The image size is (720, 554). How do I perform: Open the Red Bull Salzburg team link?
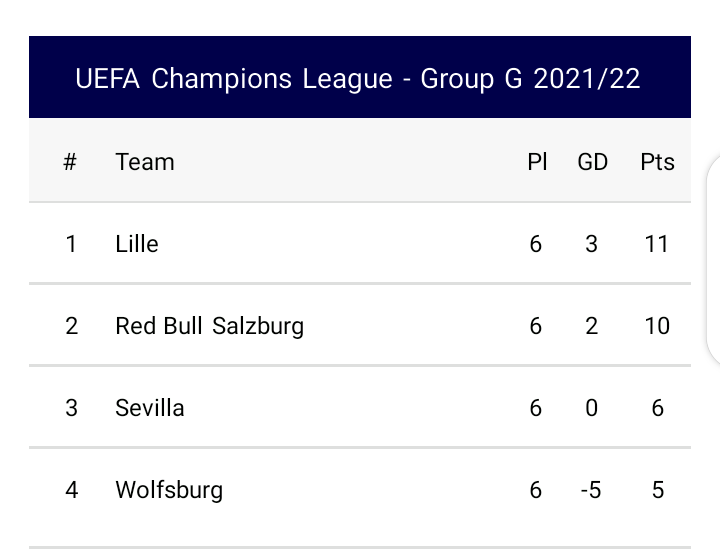(209, 326)
